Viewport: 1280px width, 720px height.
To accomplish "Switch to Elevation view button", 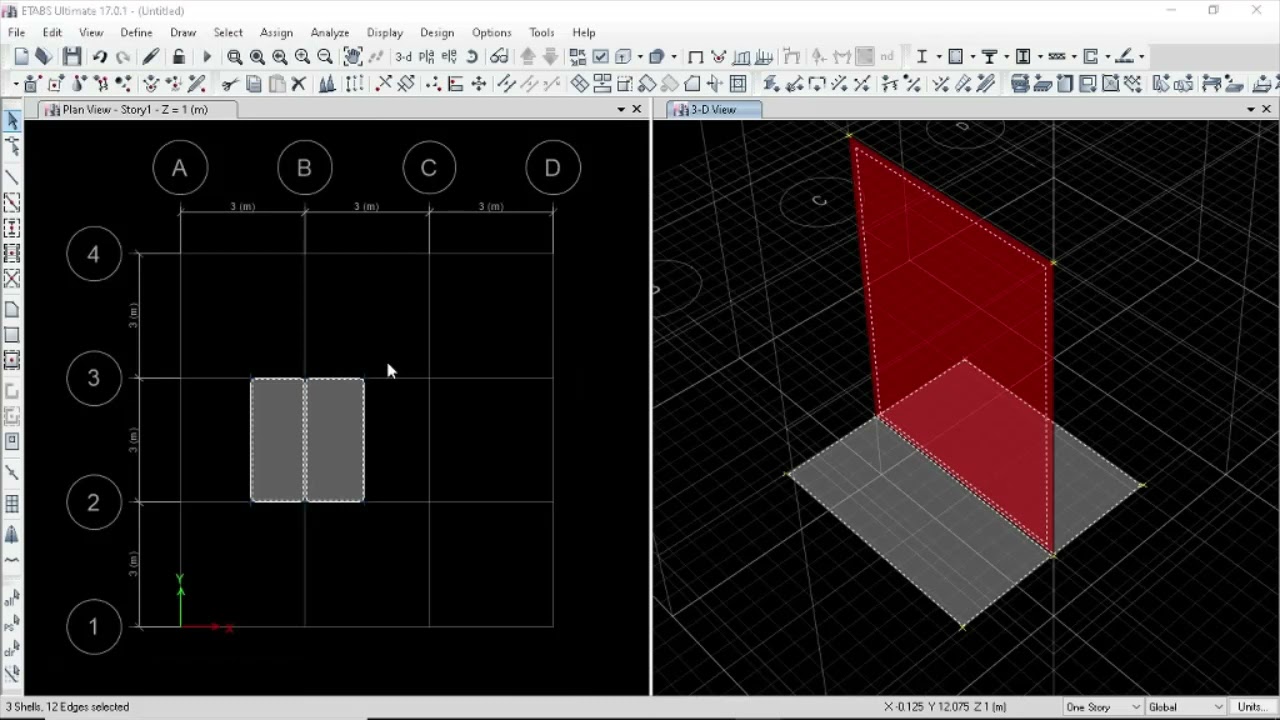I will tap(450, 57).
